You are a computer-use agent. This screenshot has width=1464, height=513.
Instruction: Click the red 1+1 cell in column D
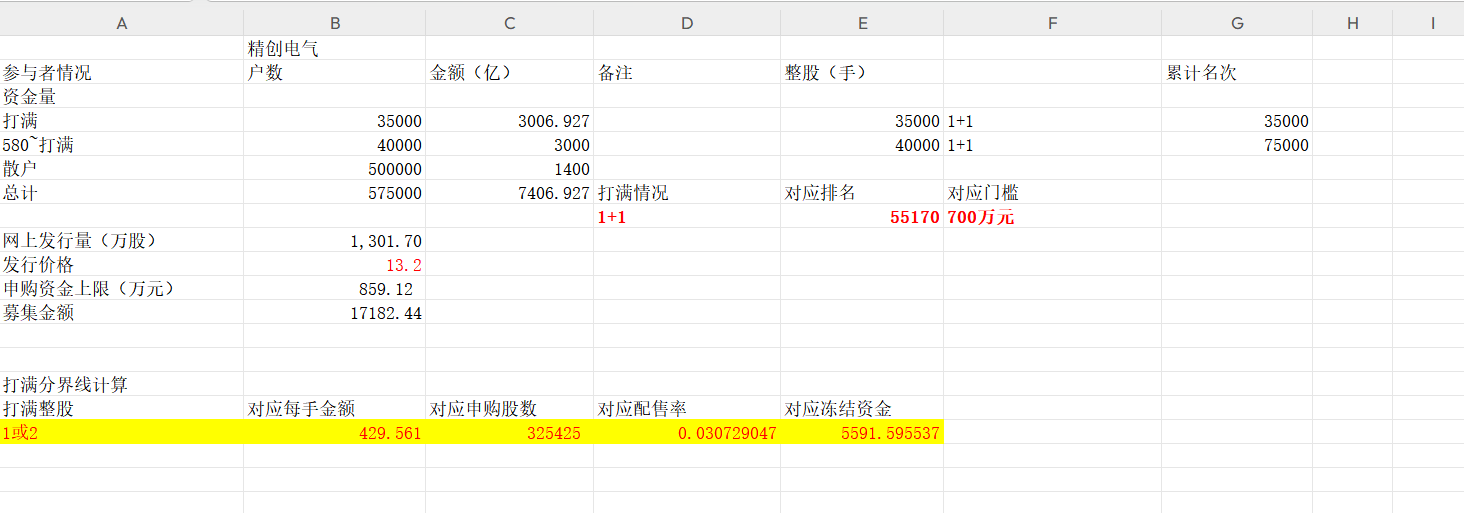pos(687,216)
